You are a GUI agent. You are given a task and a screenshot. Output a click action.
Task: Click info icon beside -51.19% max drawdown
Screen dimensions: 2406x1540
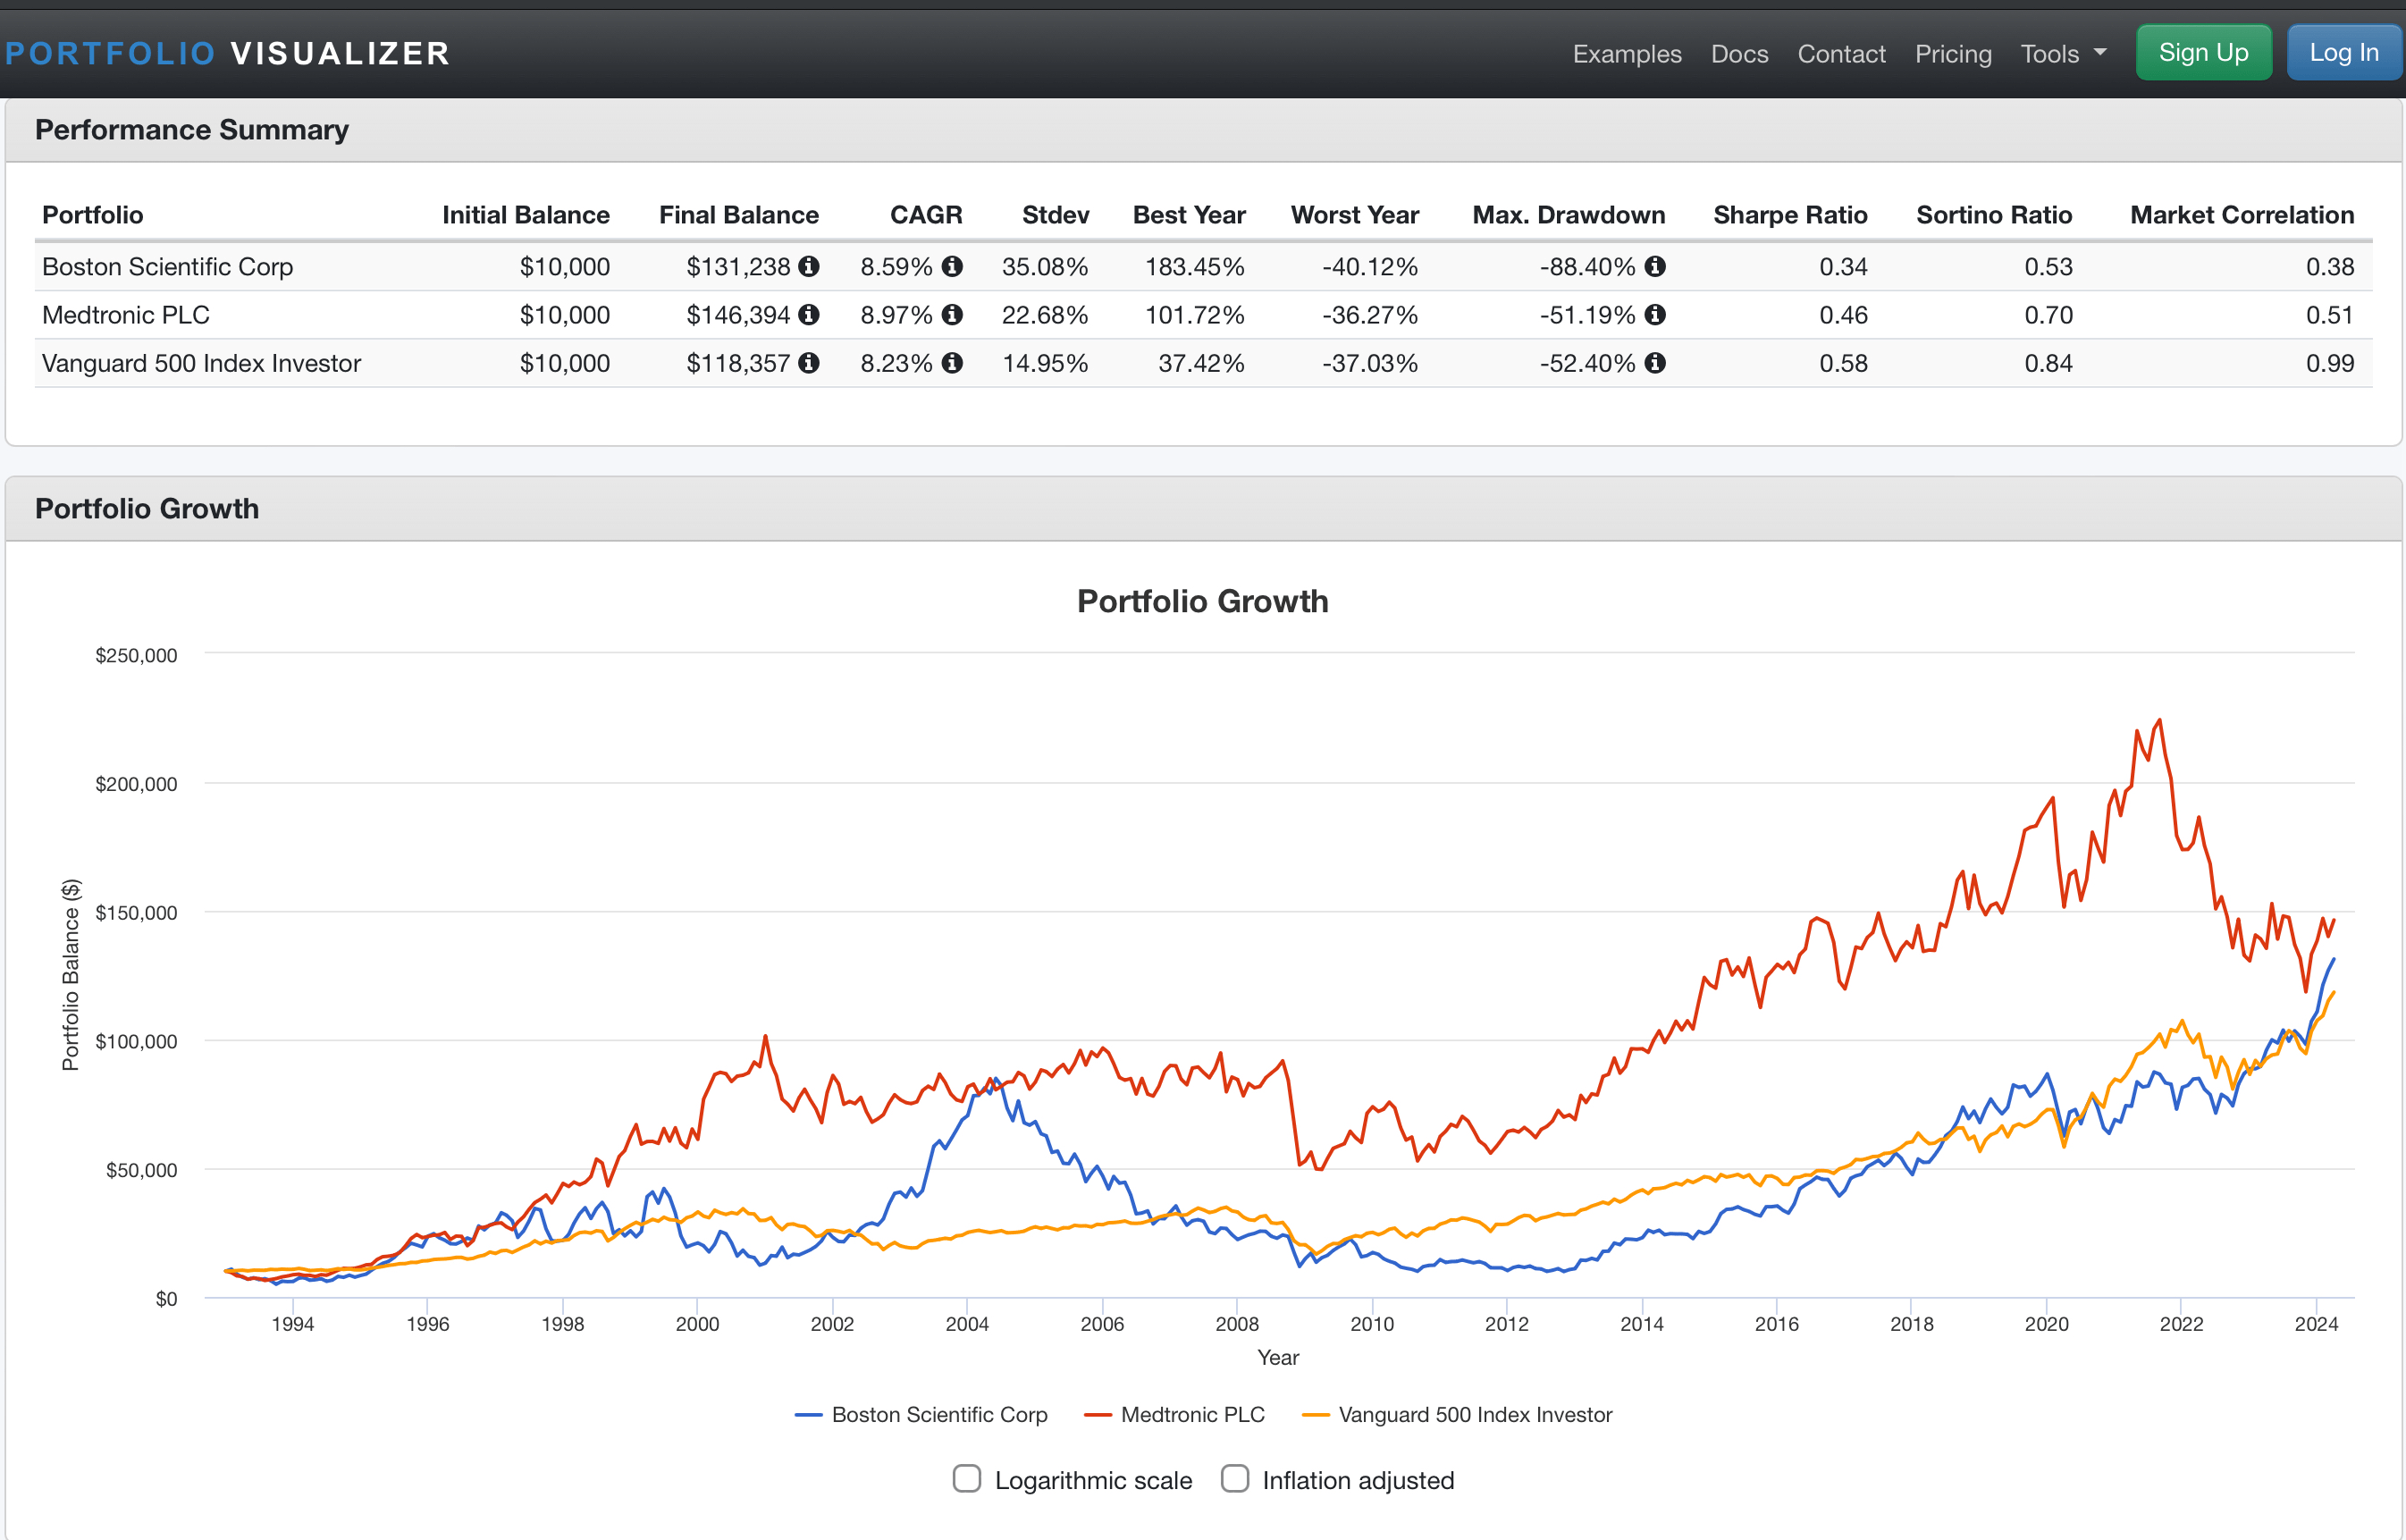click(x=1655, y=315)
